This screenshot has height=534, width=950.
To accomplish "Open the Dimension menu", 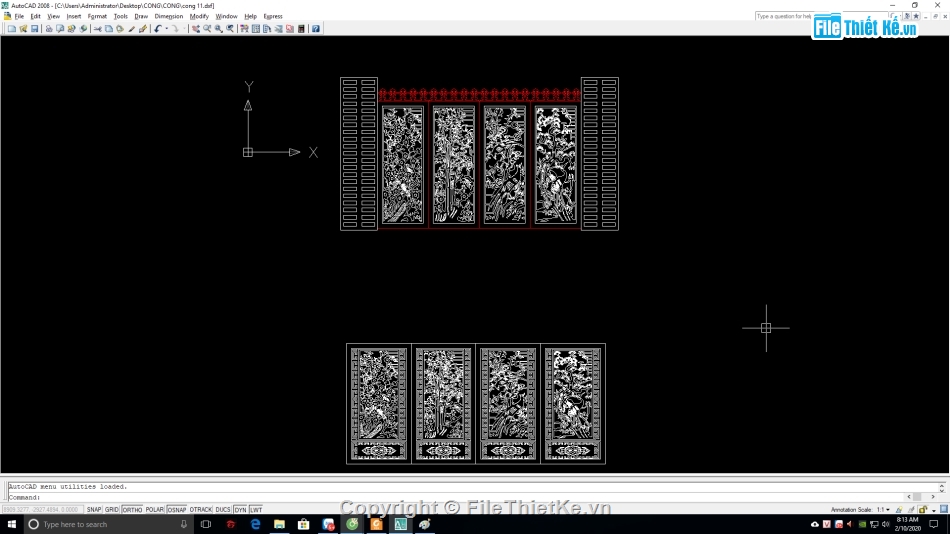I will tap(168, 16).
